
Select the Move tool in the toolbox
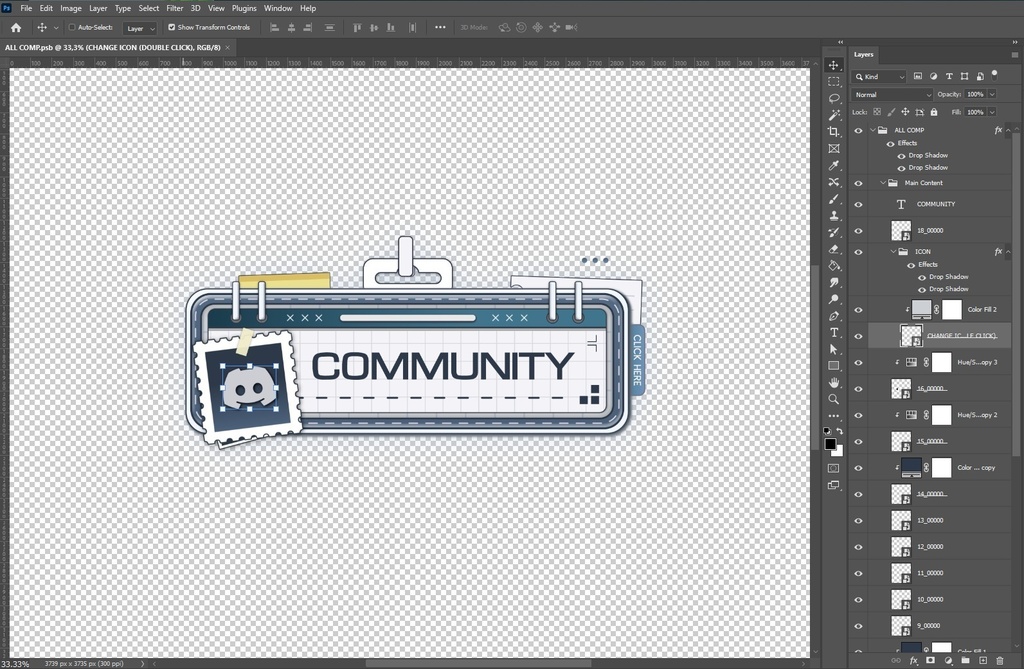point(834,65)
